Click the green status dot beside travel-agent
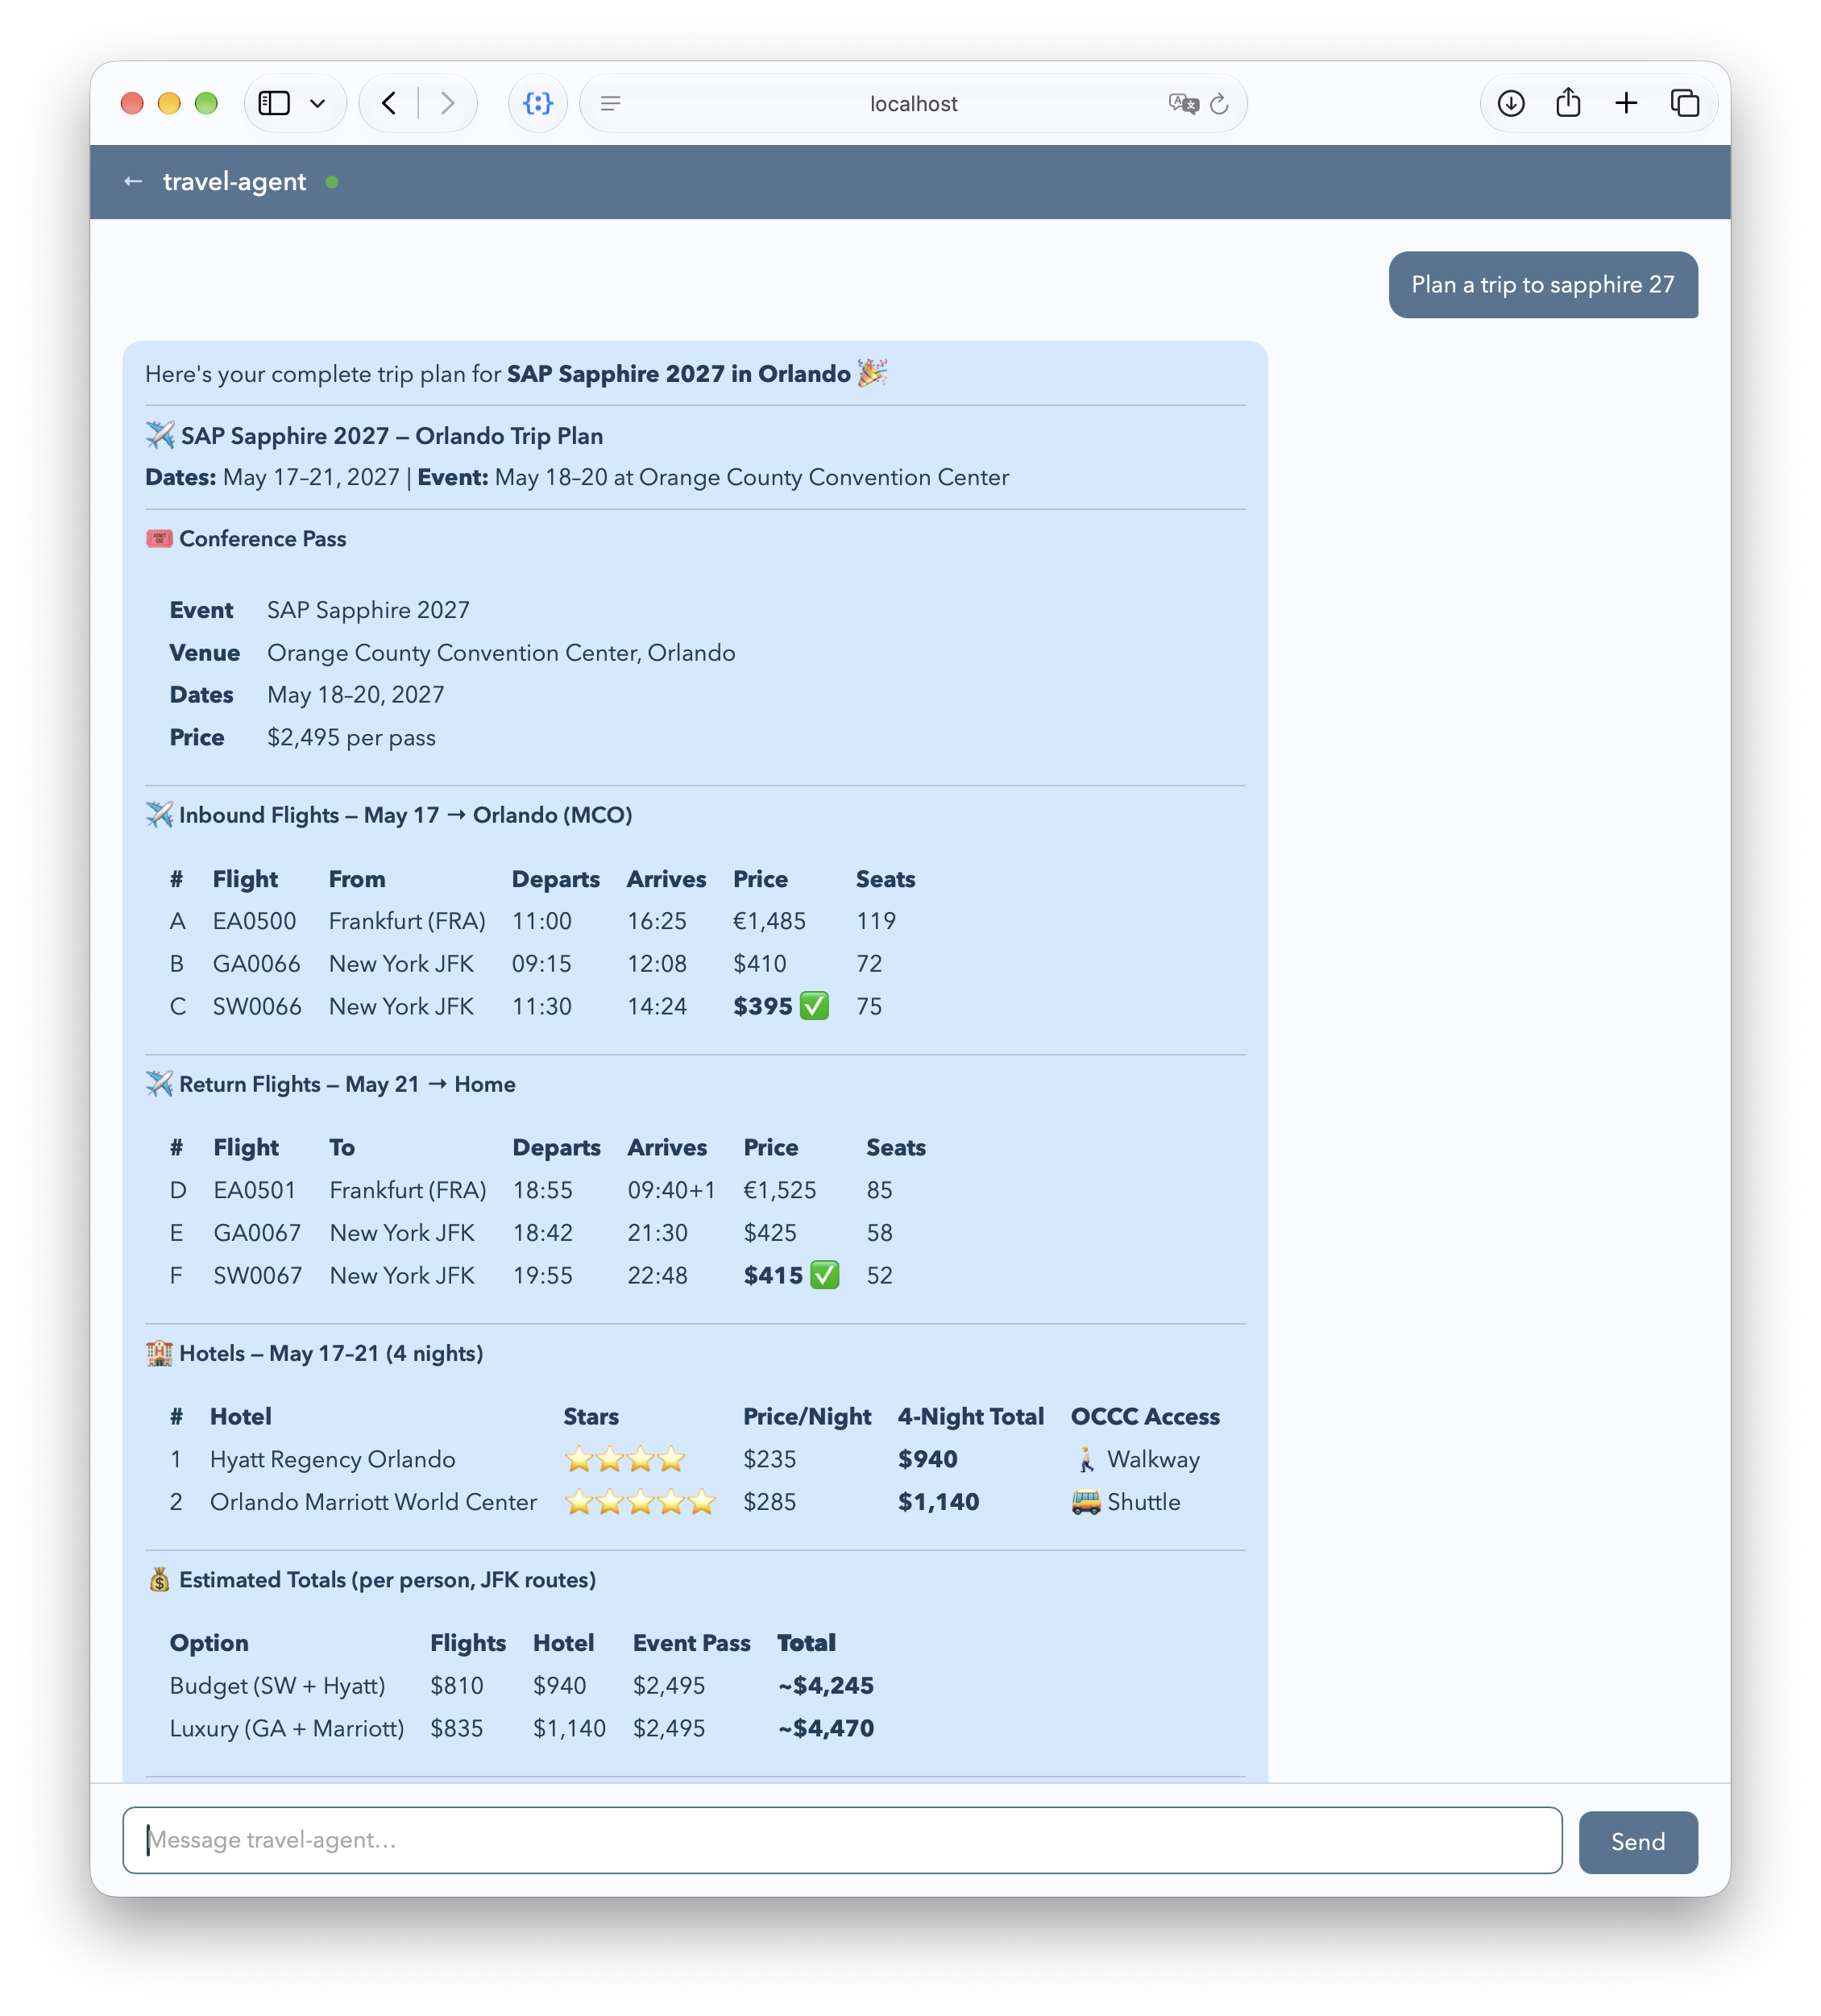The image size is (1821, 2016). [x=332, y=182]
